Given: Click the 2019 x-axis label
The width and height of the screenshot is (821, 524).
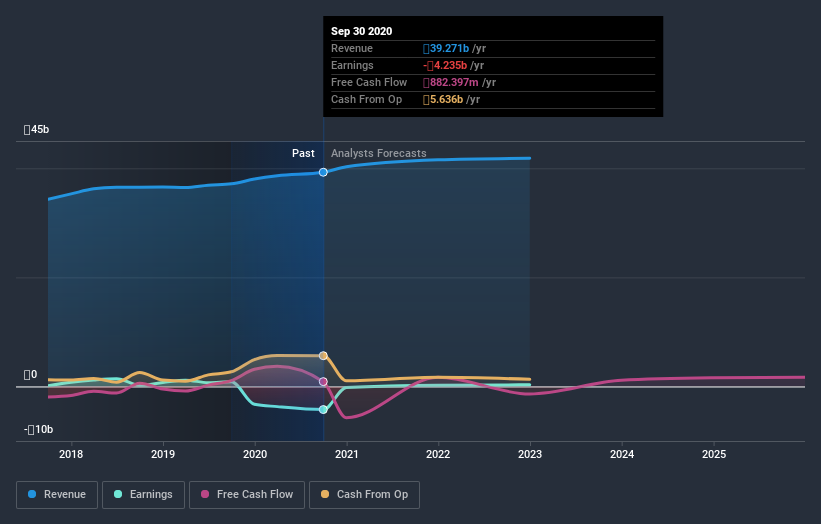Looking at the screenshot, I should (163, 454).
